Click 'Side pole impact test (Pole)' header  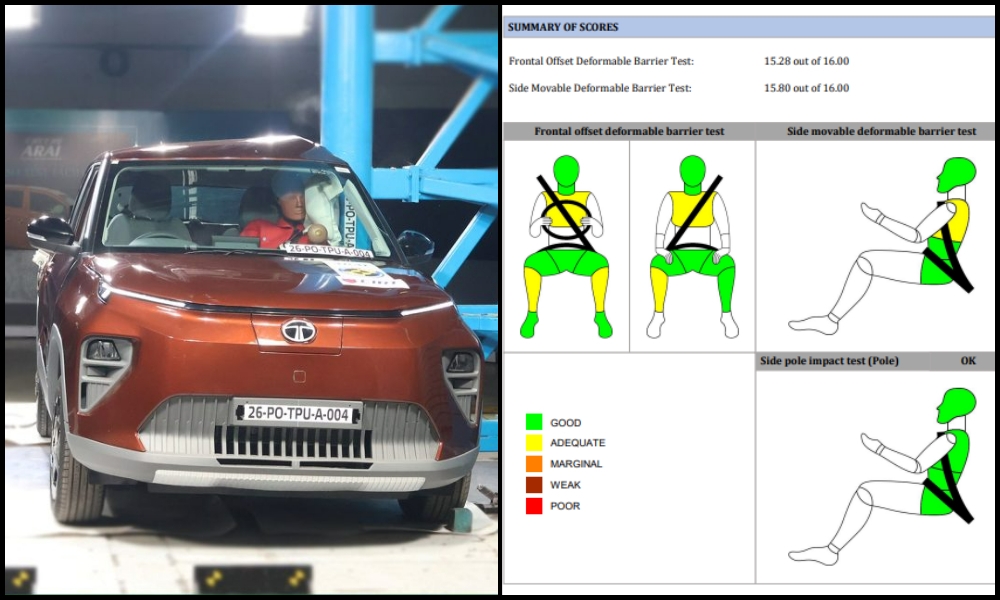click(829, 361)
